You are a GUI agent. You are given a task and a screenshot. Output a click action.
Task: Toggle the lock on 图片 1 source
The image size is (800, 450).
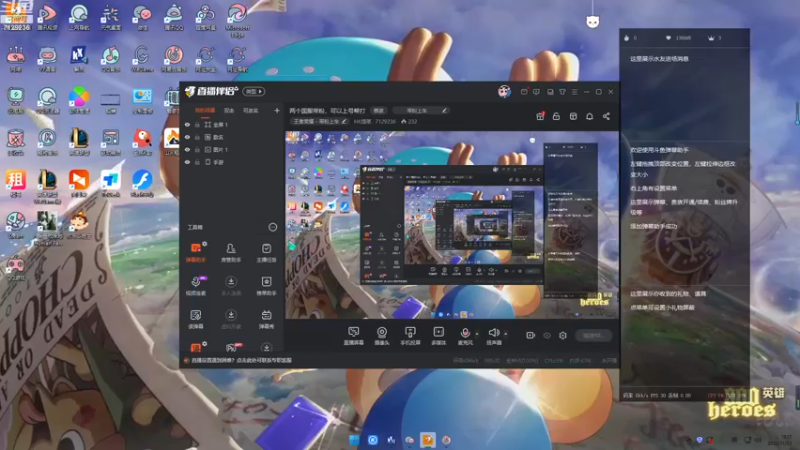point(197,149)
